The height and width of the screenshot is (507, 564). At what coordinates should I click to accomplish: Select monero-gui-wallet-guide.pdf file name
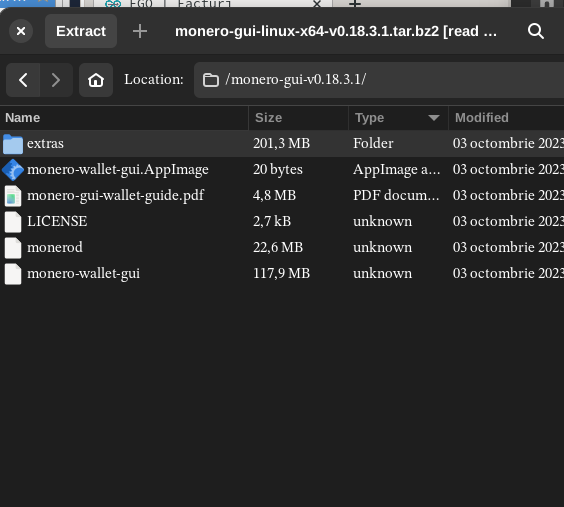[x=115, y=195]
